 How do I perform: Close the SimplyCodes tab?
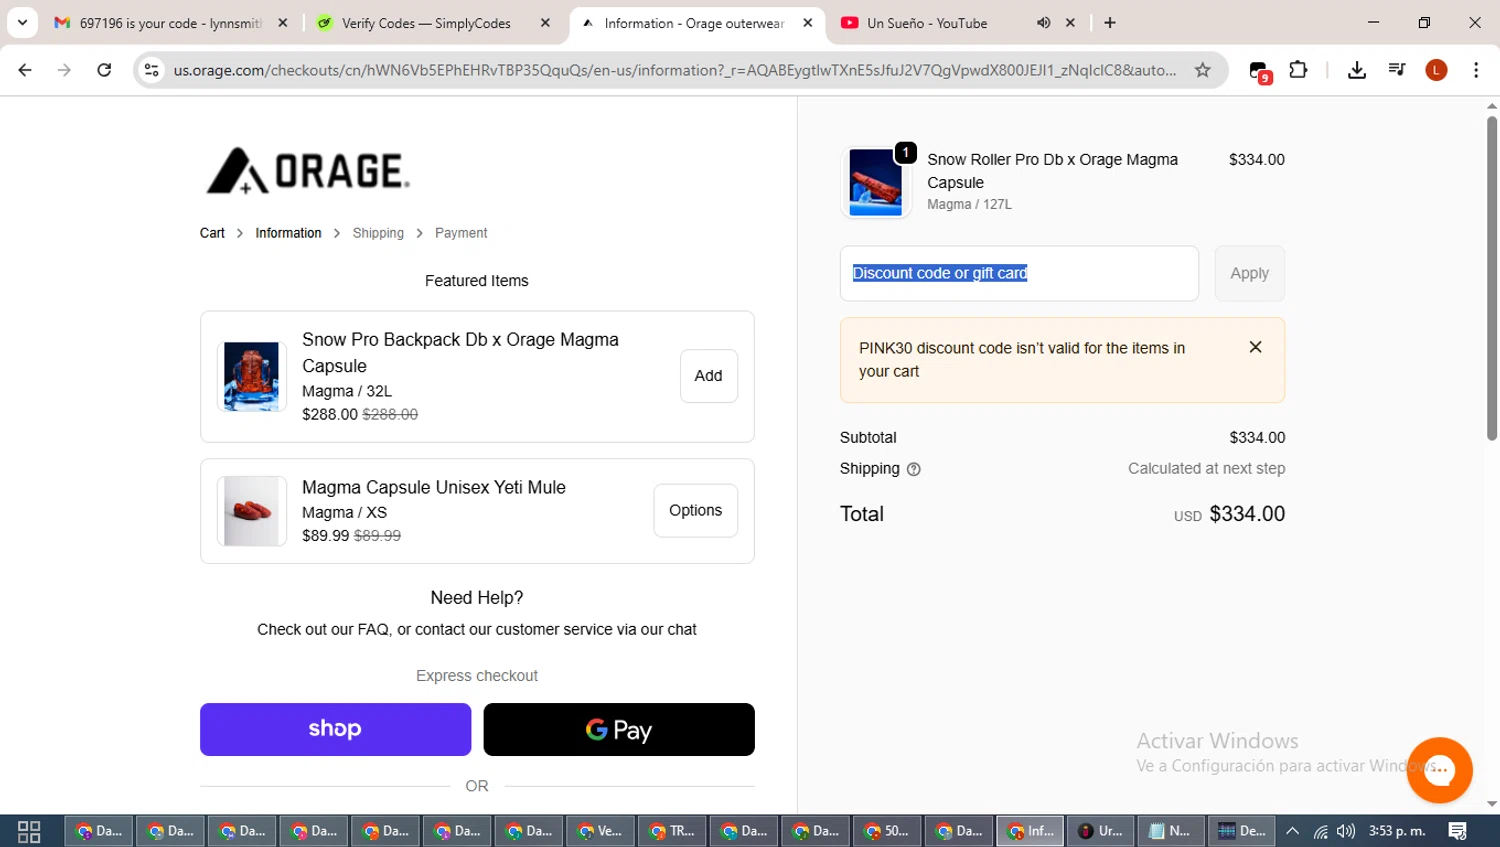pyautogui.click(x=545, y=23)
